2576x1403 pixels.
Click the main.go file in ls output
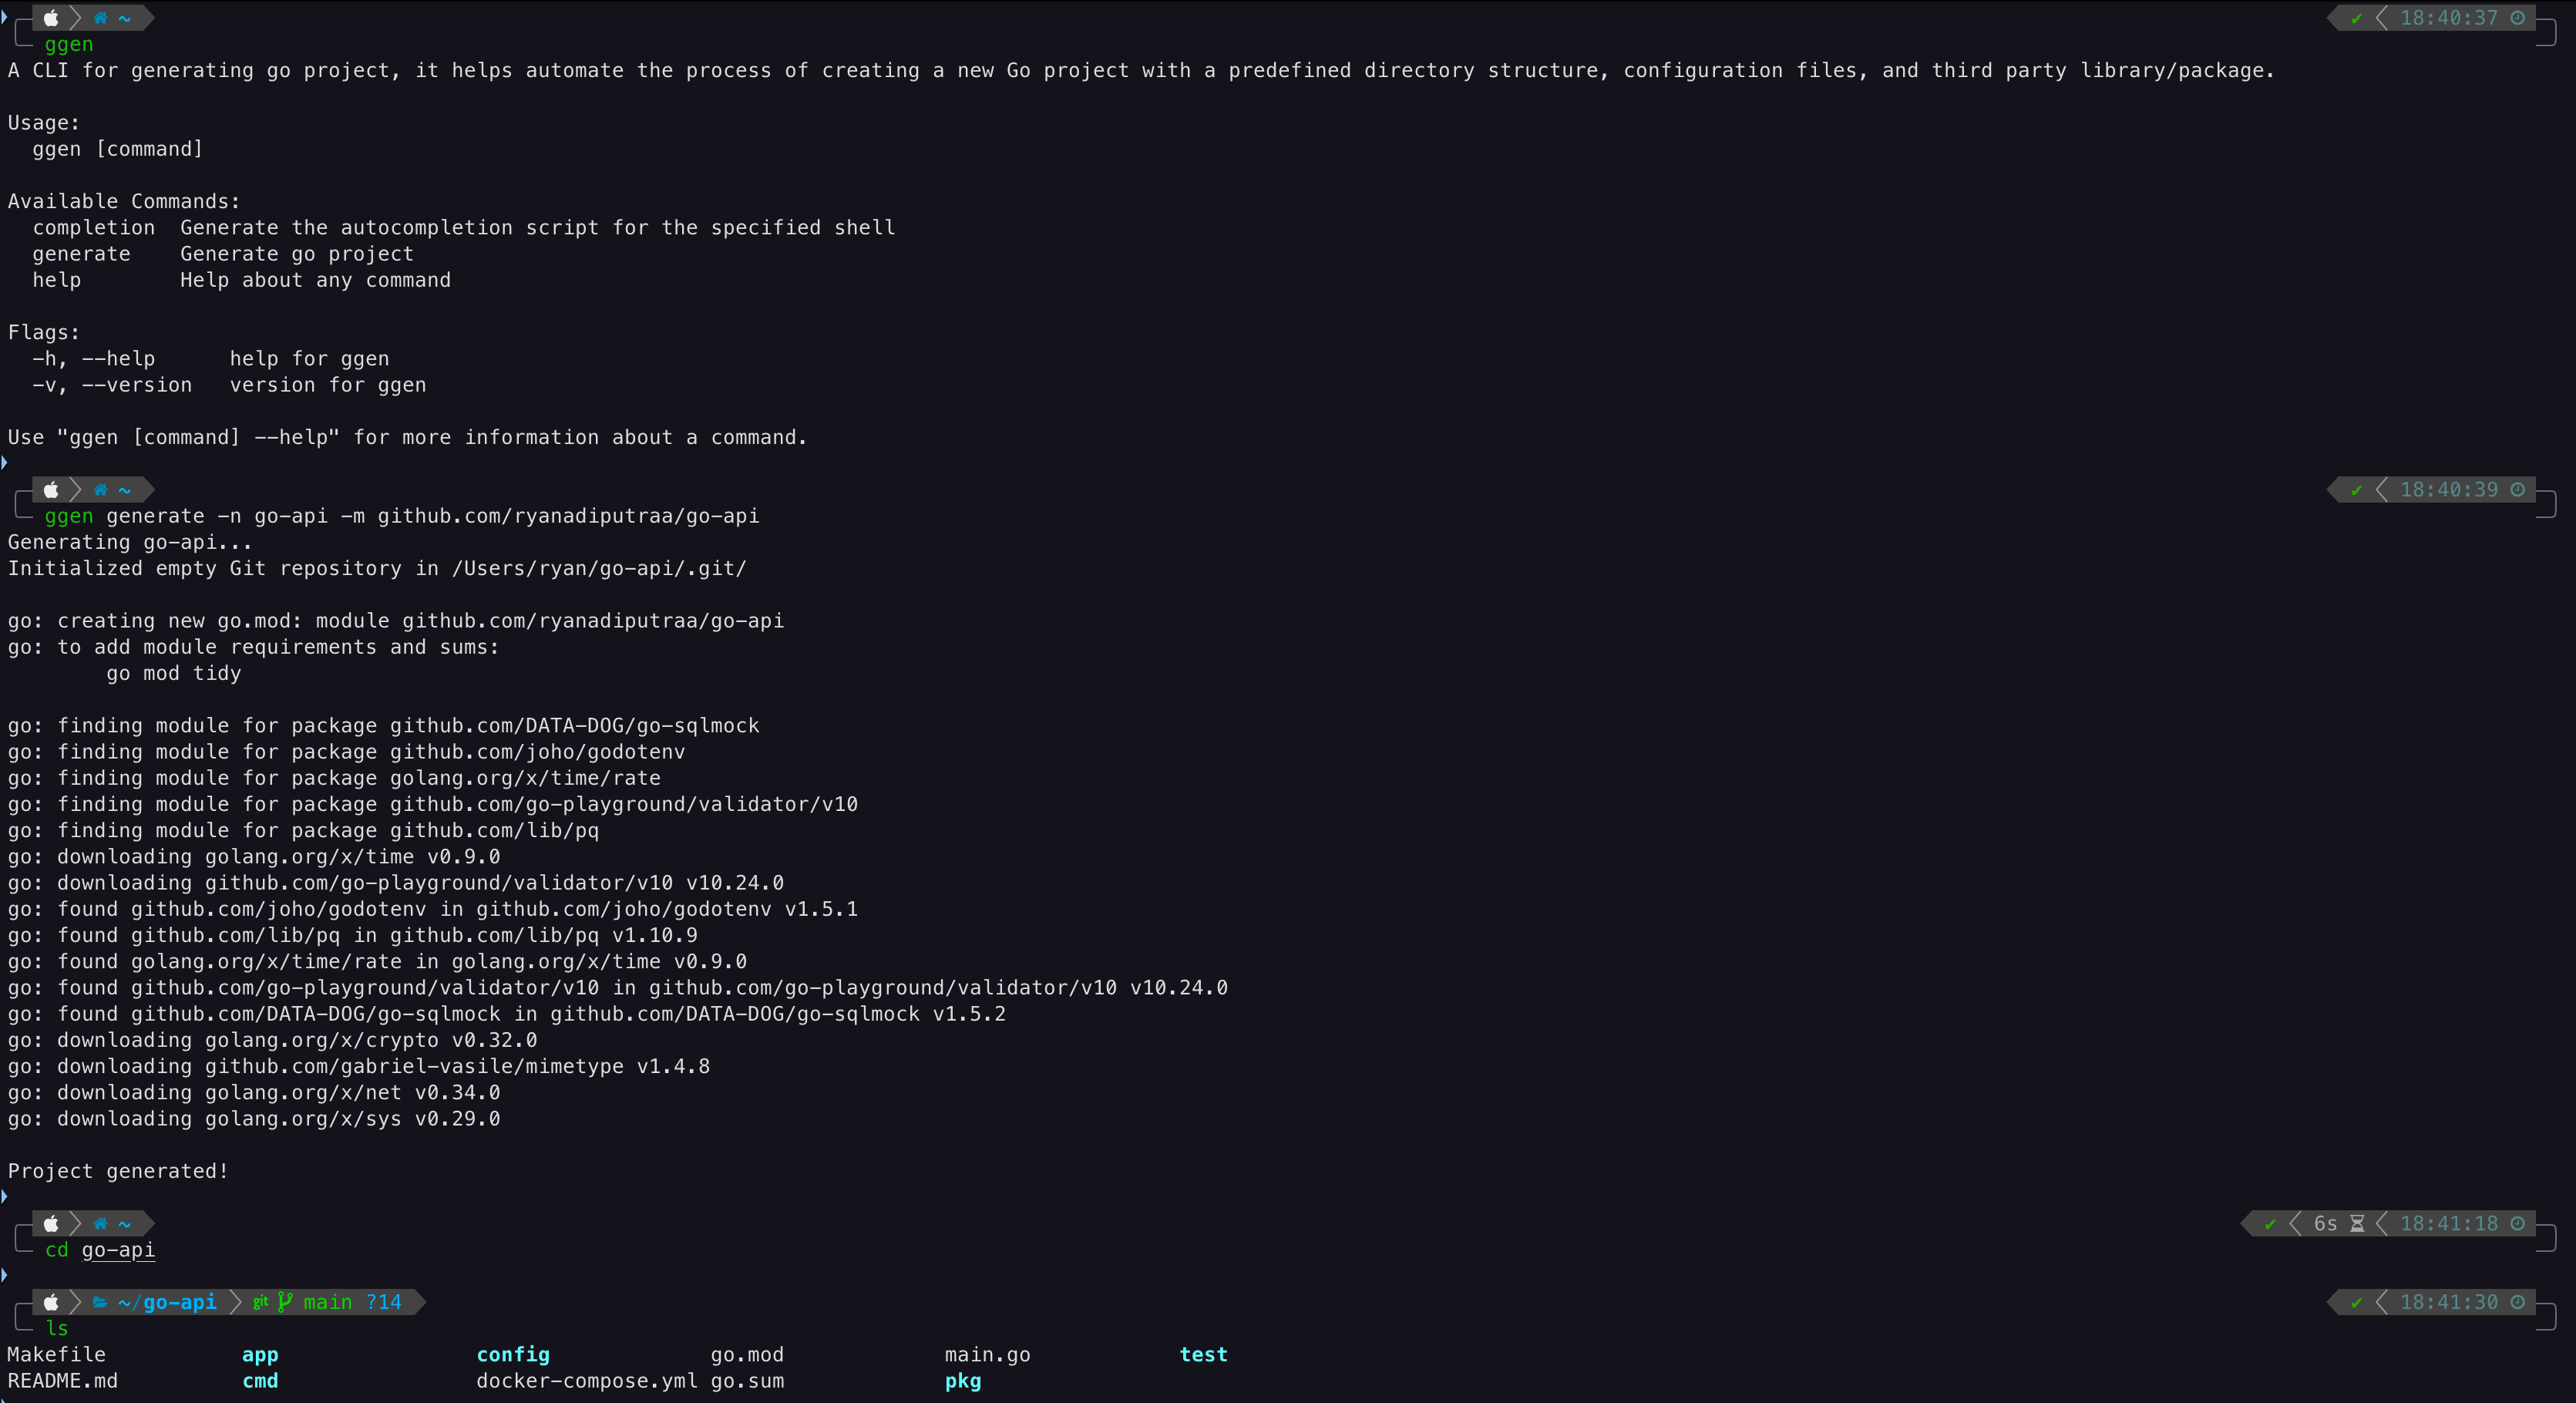[987, 1355]
